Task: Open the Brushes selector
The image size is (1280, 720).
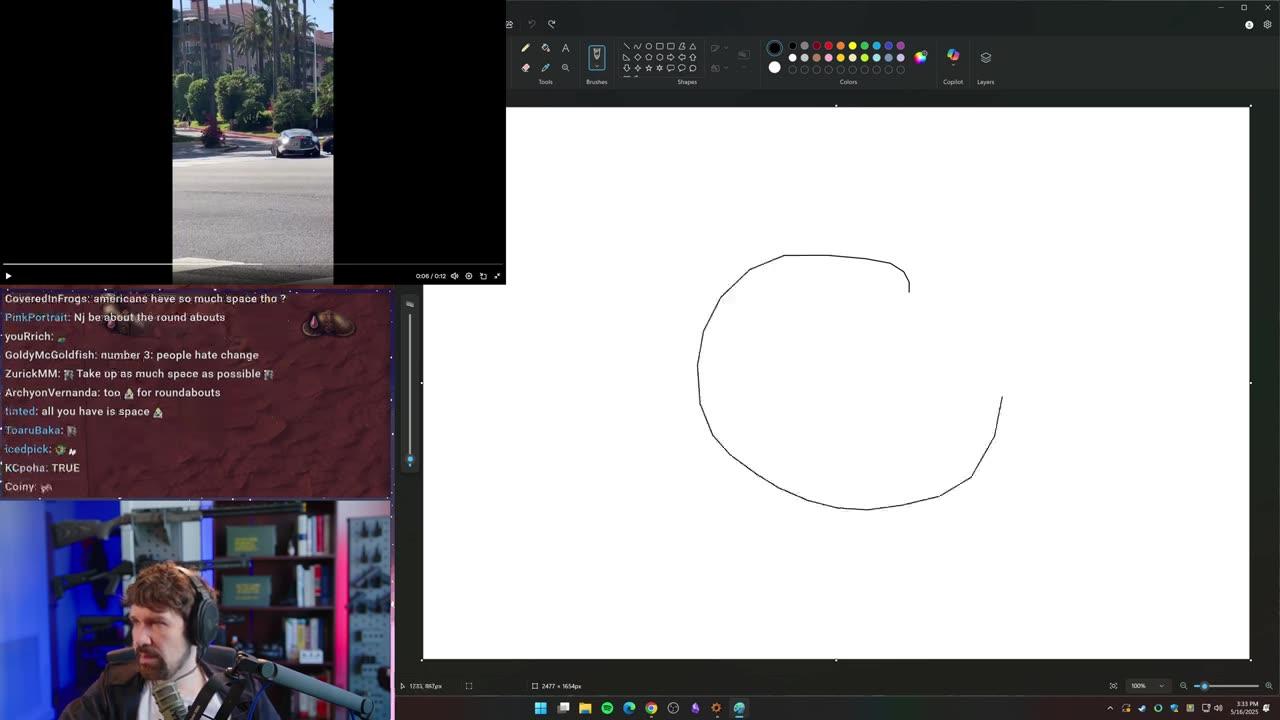Action: tap(597, 58)
